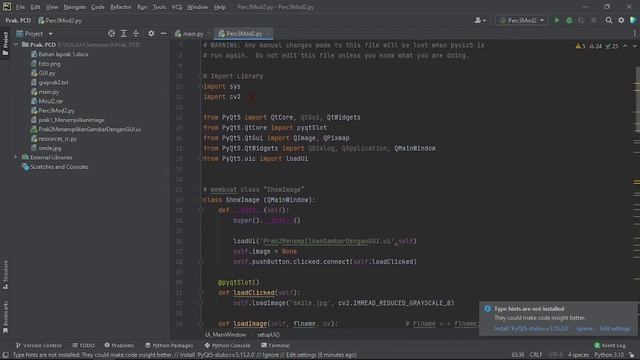Go to next highlighted error arrow
640x360 pixels.
634,46
